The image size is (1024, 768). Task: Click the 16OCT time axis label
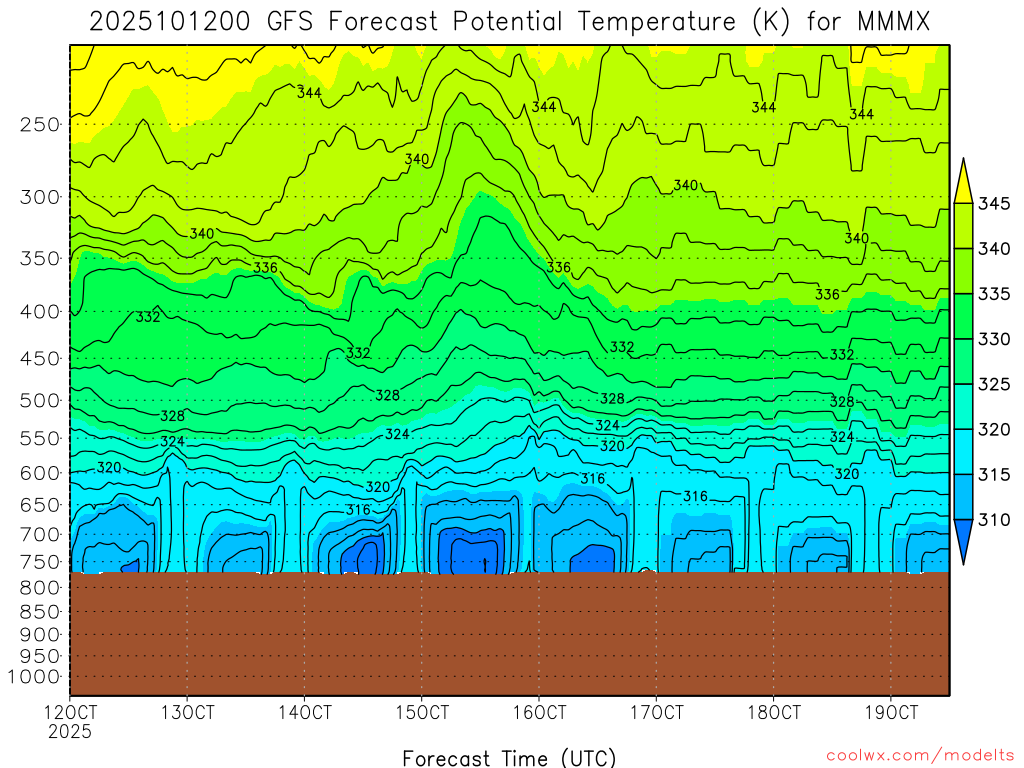[x=539, y=712]
